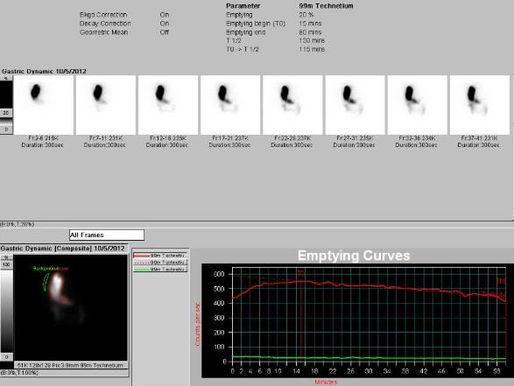
Task: Select the red 99m Technetium legend entry
Action: point(160,255)
